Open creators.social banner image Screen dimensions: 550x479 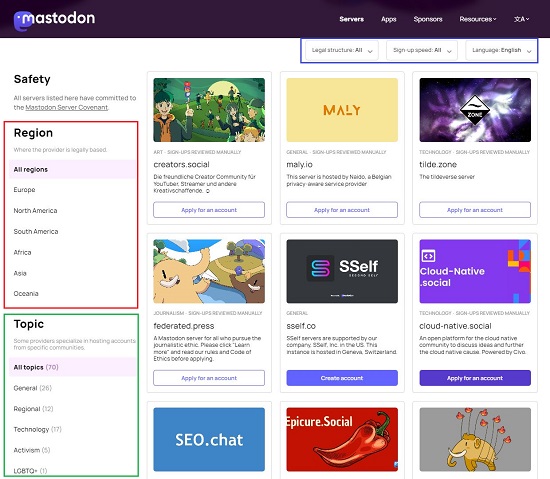point(209,110)
